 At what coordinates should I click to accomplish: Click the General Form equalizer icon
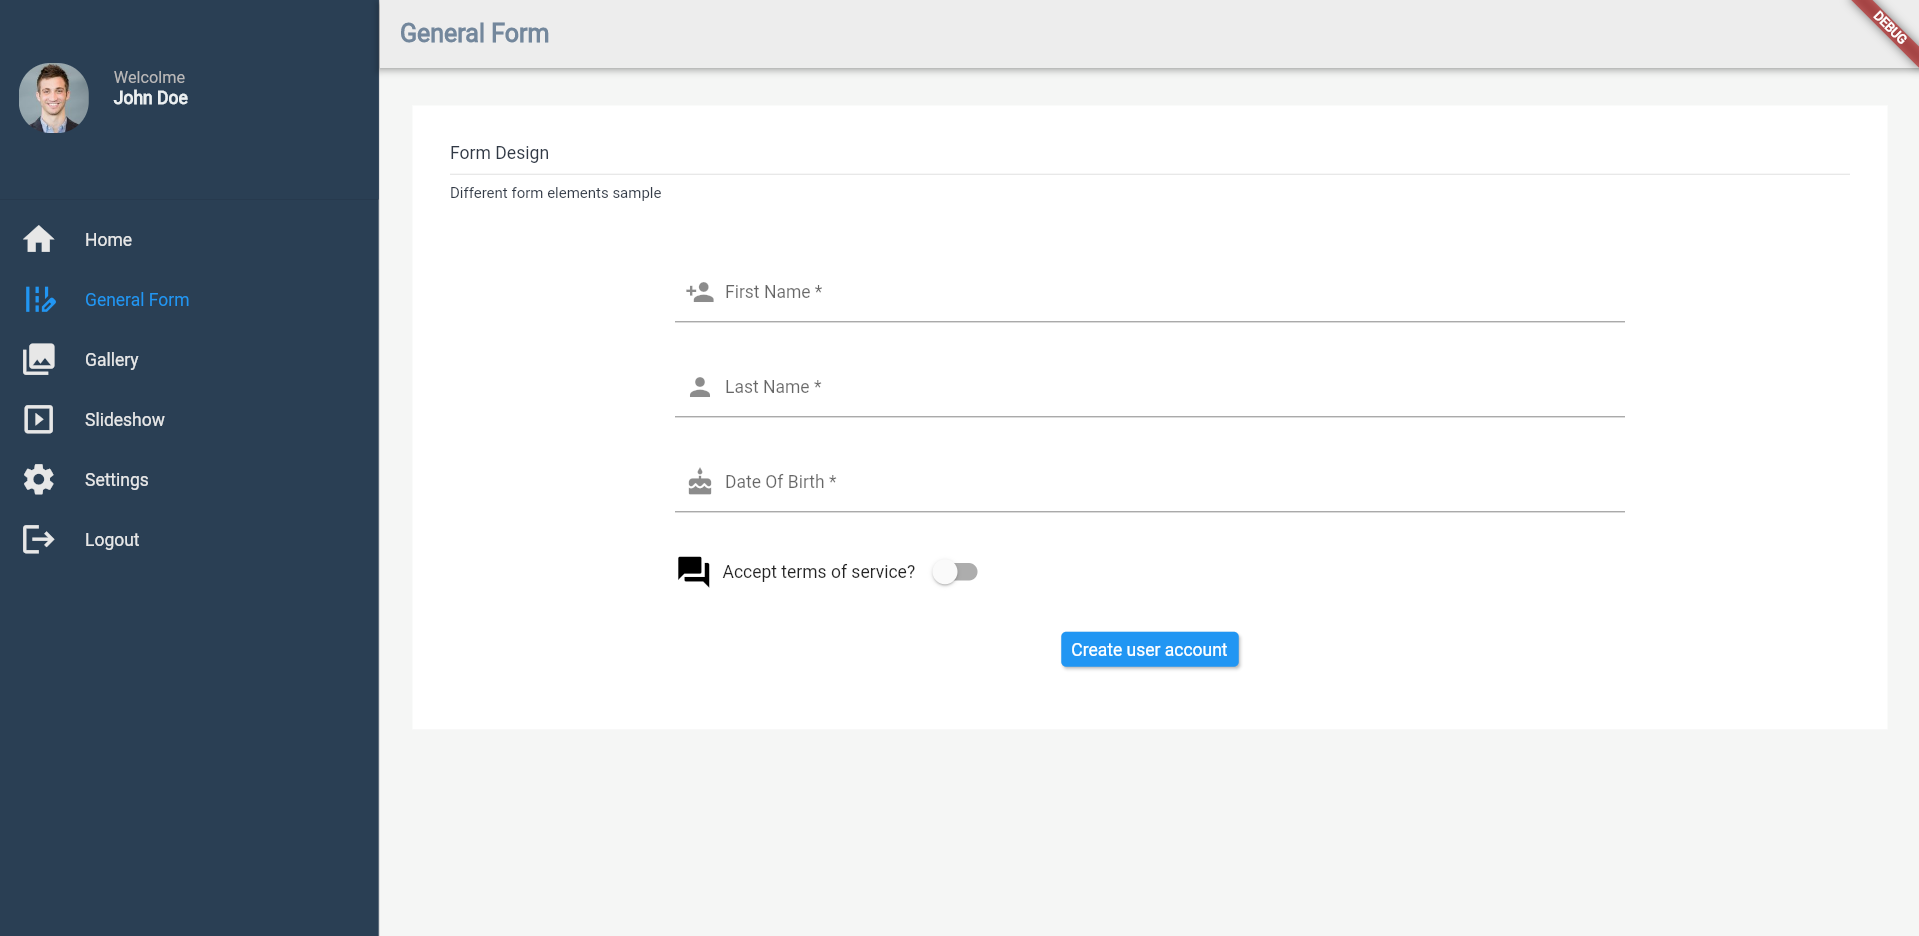[38, 300]
